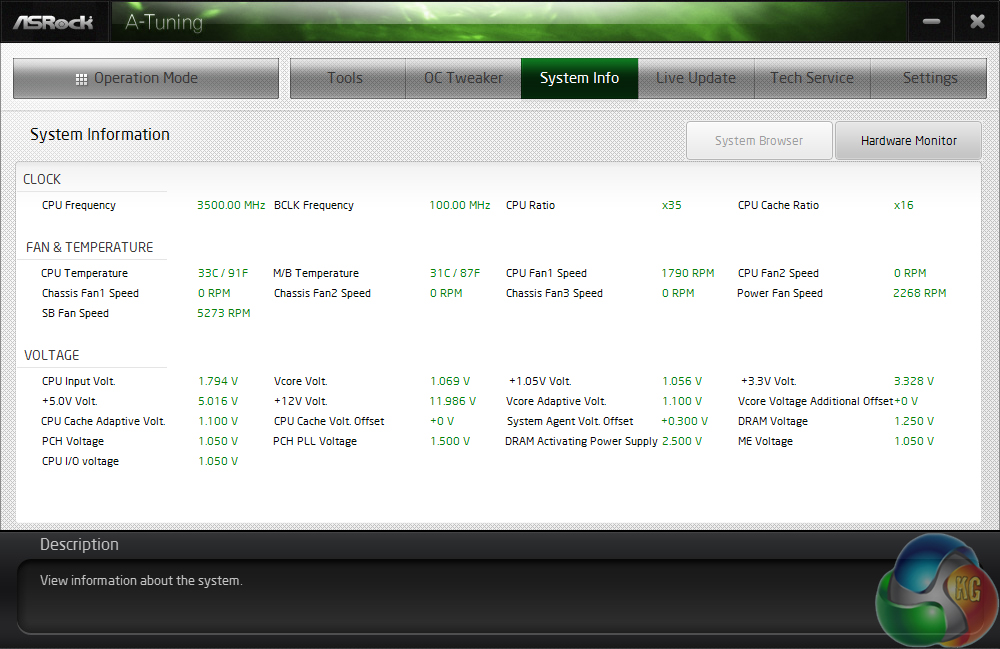
Task: Click the FAN & TEMPERATURE section heading
Action: point(89,247)
